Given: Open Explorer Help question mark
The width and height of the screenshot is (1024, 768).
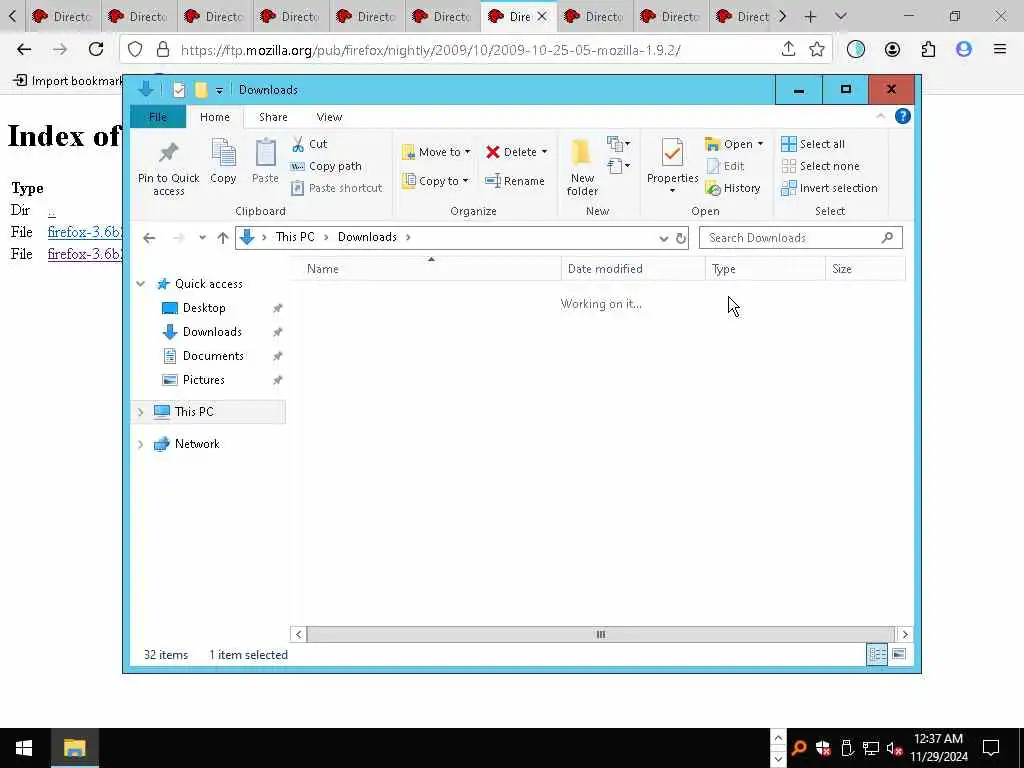Looking at the screenshot, I should 903,116.
